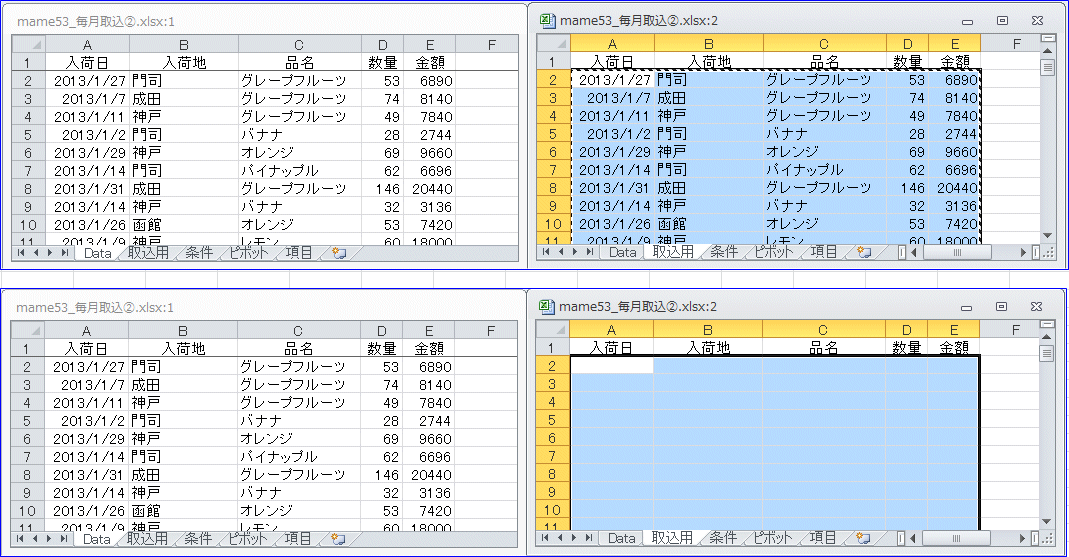Click next-sheet arrow in upper-right window

click(x=575, y=252)
